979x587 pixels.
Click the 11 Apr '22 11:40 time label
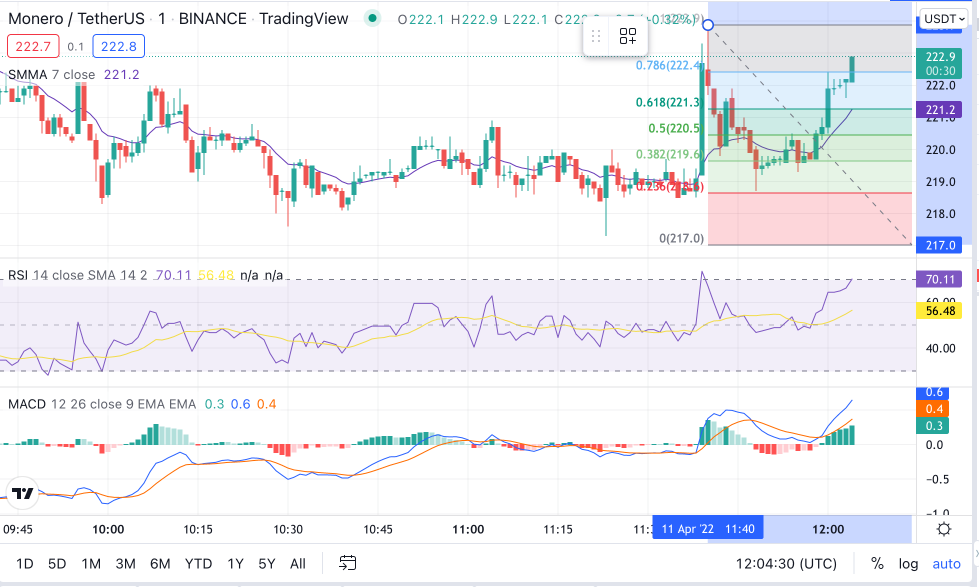tap(708, 530)
